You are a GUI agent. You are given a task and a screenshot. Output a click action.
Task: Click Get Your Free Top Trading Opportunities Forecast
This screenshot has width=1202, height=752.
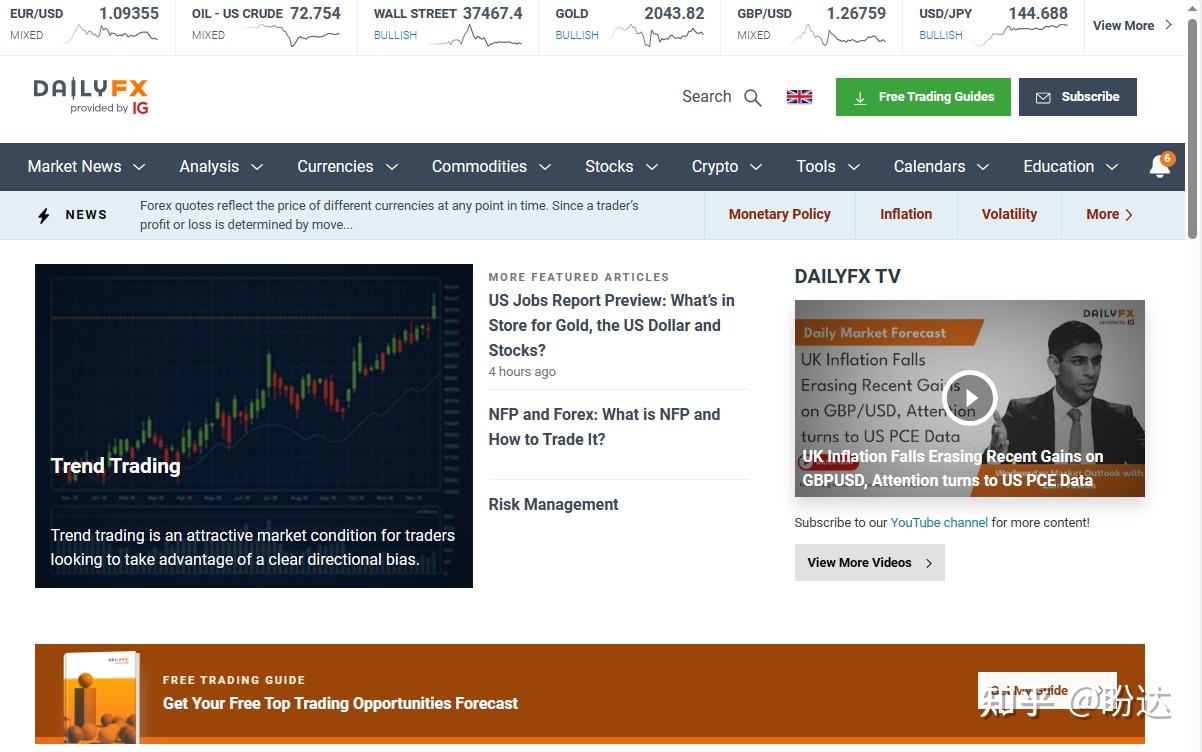(x=340, y=704)
